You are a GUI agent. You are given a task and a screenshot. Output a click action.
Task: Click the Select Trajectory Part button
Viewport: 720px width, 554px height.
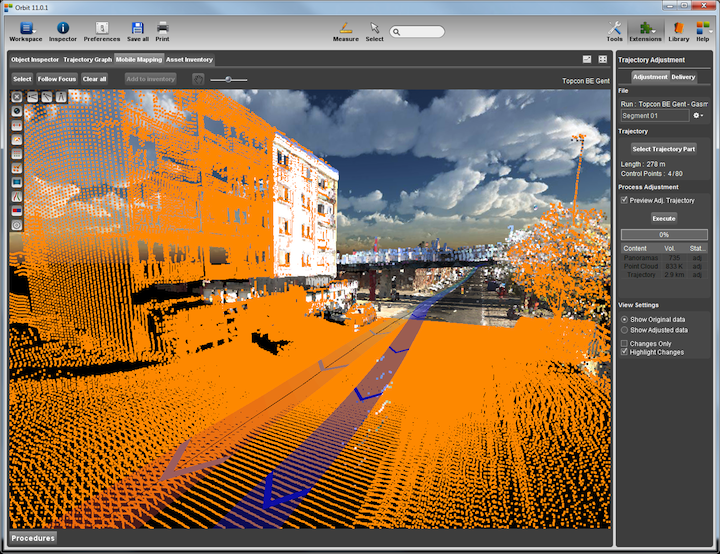(x=663, y=149)
